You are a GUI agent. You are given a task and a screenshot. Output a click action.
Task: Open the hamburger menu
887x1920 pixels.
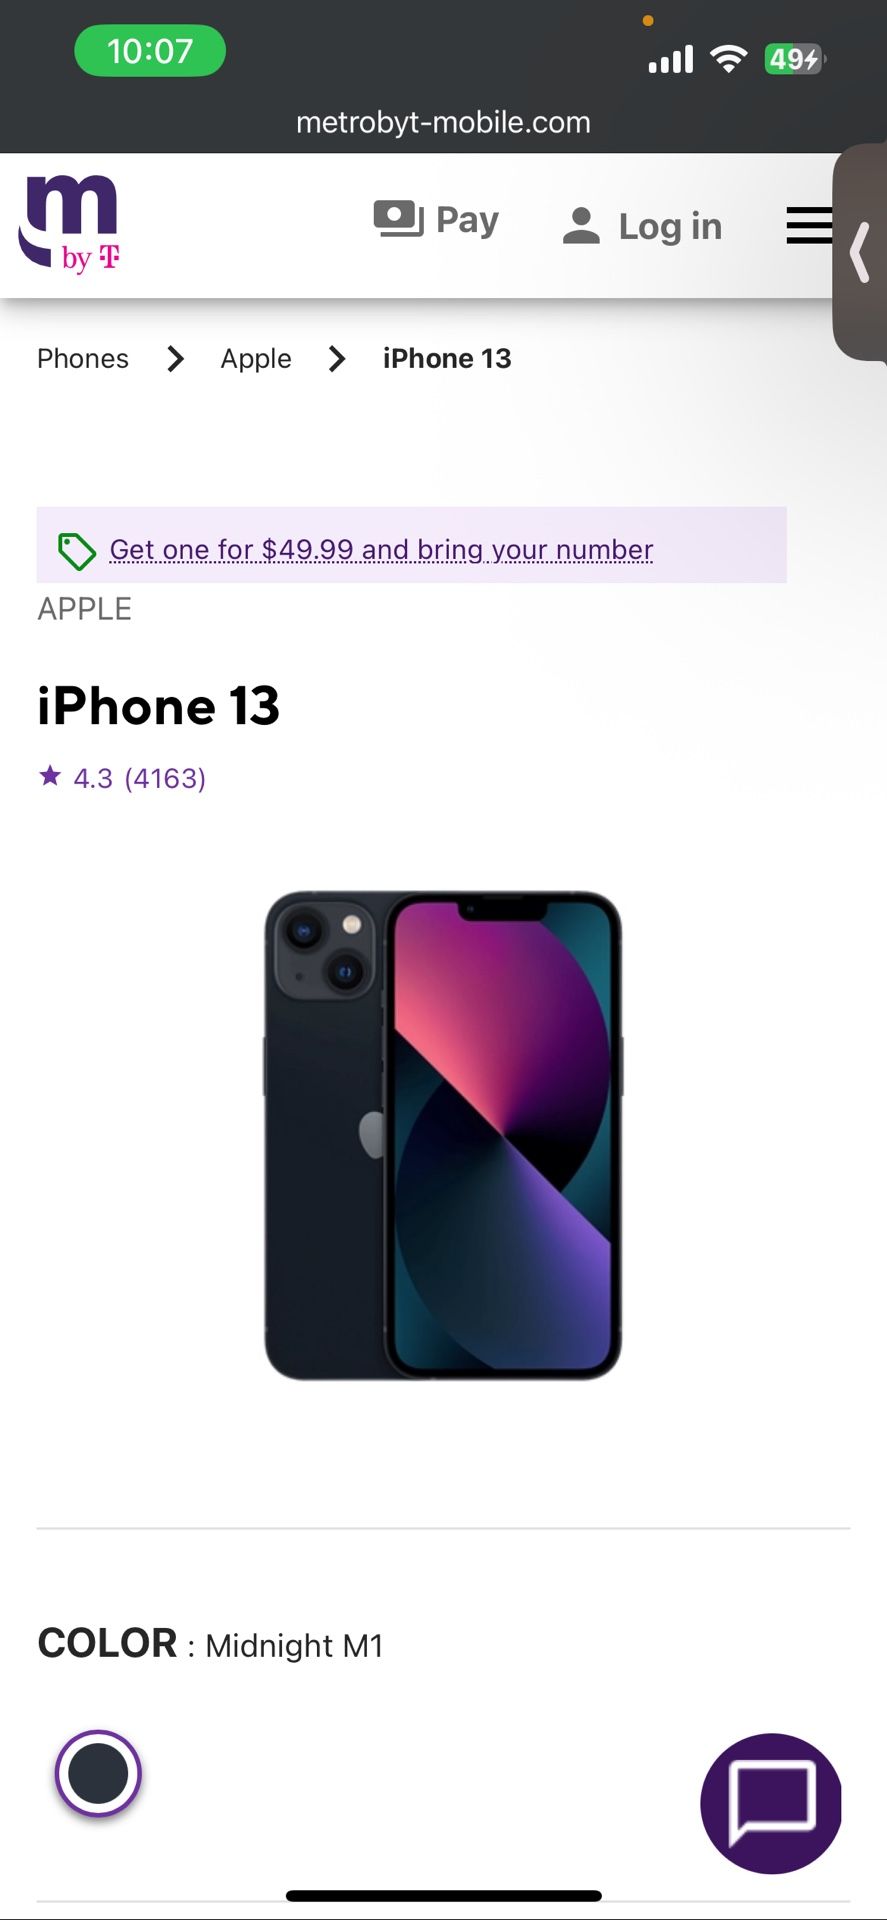point(809,225)
